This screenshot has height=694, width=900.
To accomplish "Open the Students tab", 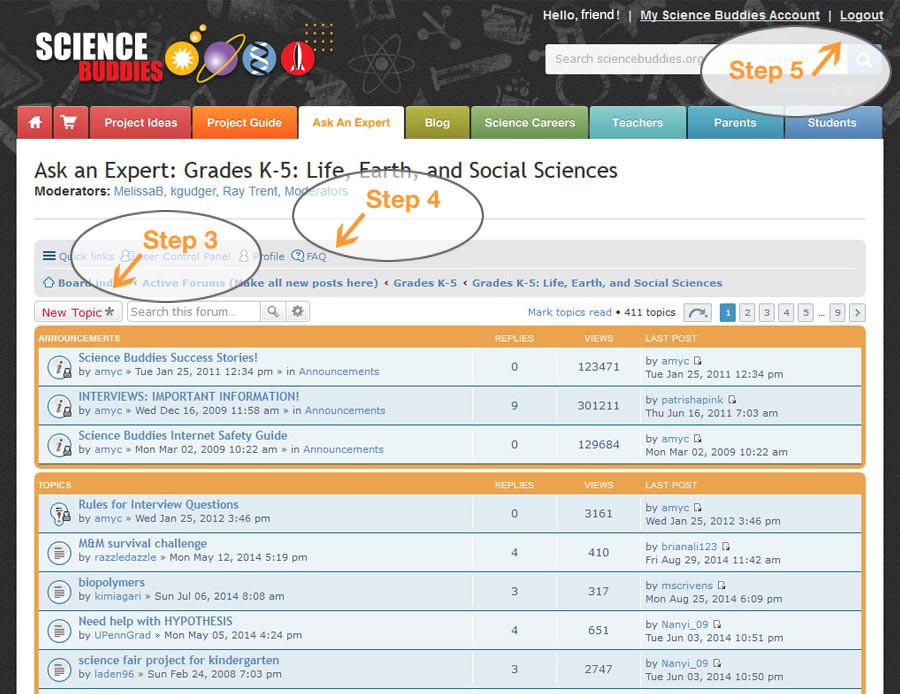I will coord(832,122).
